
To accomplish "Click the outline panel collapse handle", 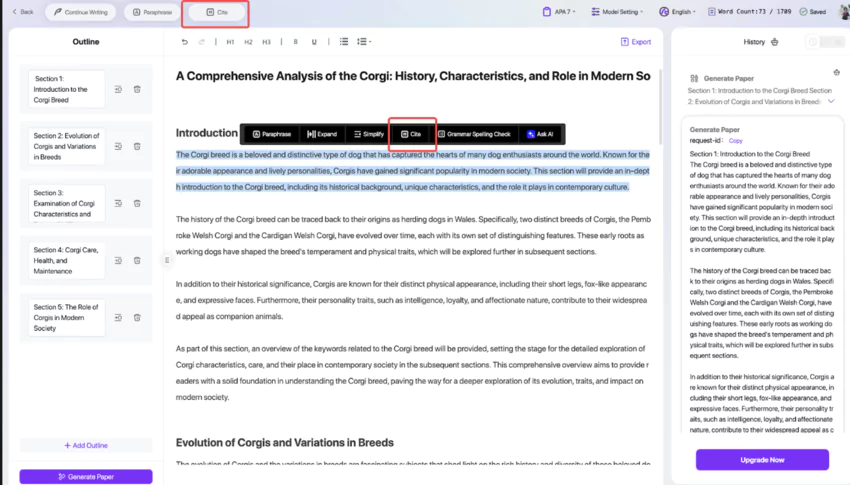I will tap(167, 261).
